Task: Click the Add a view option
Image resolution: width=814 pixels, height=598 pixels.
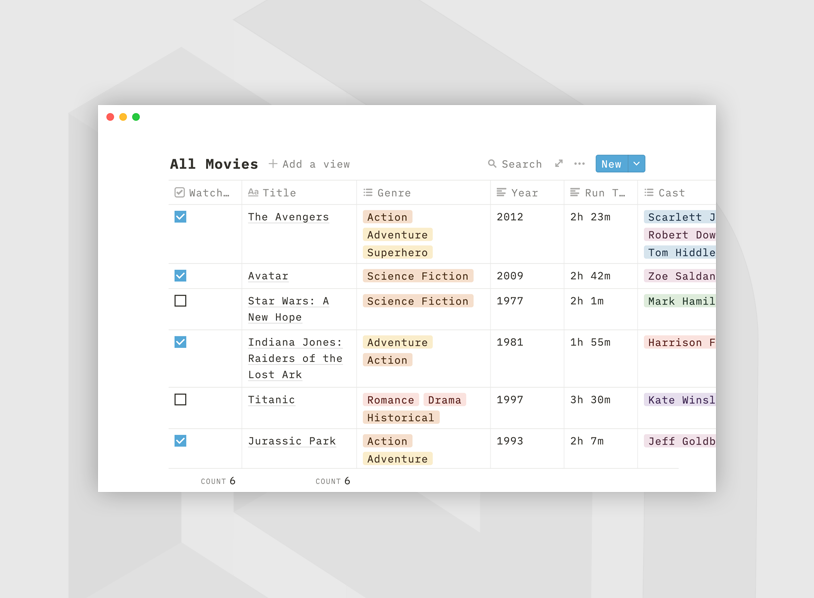Action: point(315,164)
